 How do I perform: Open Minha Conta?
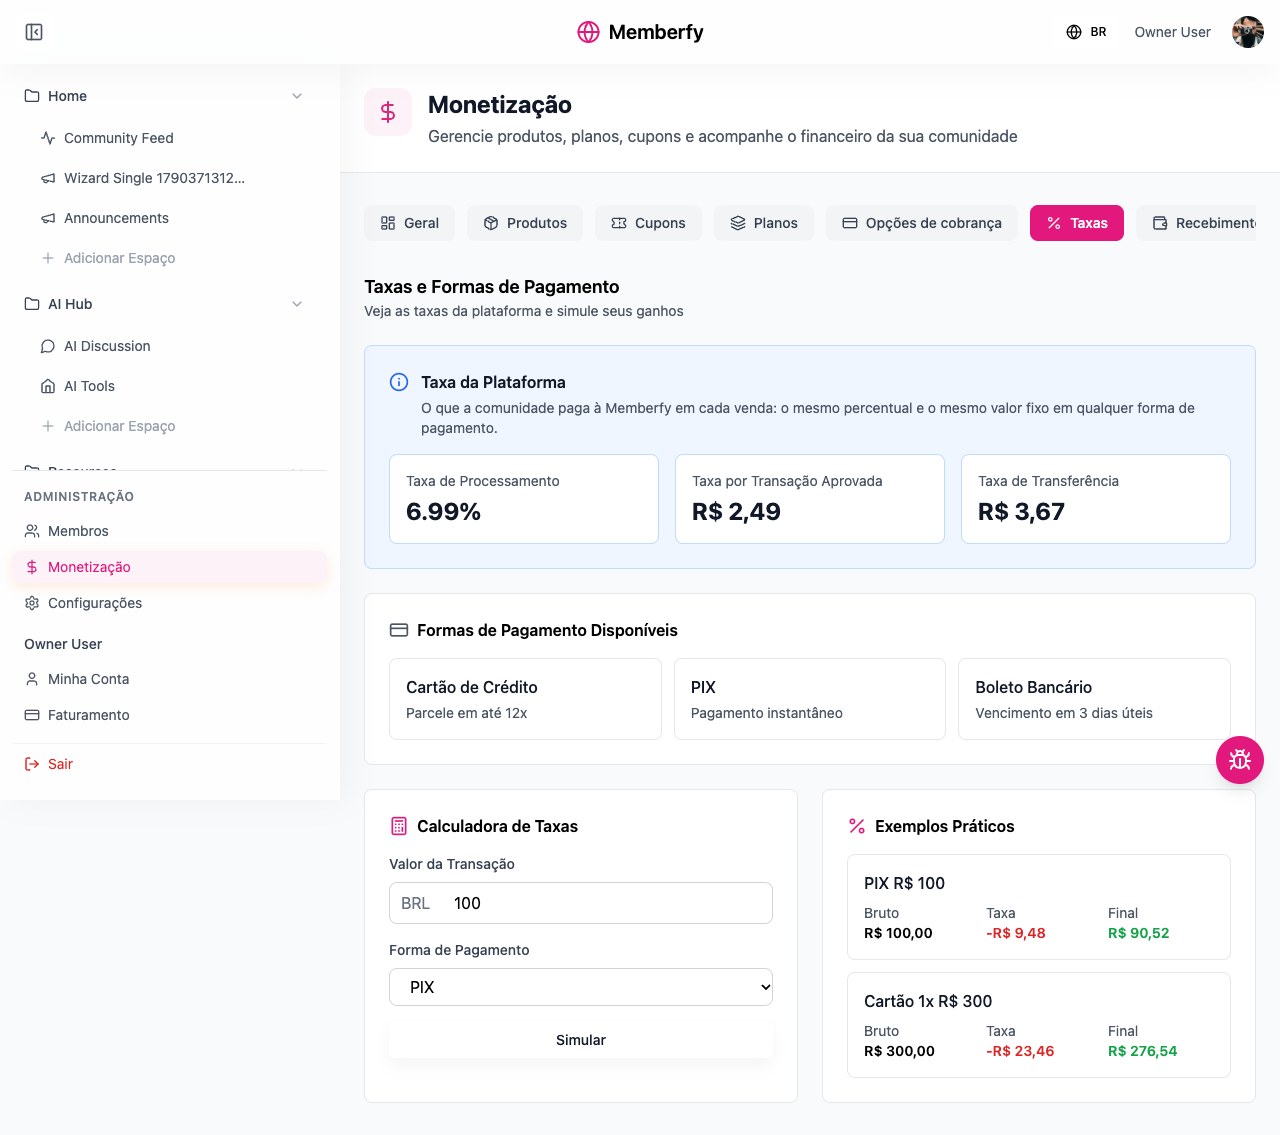coord(170,679)
